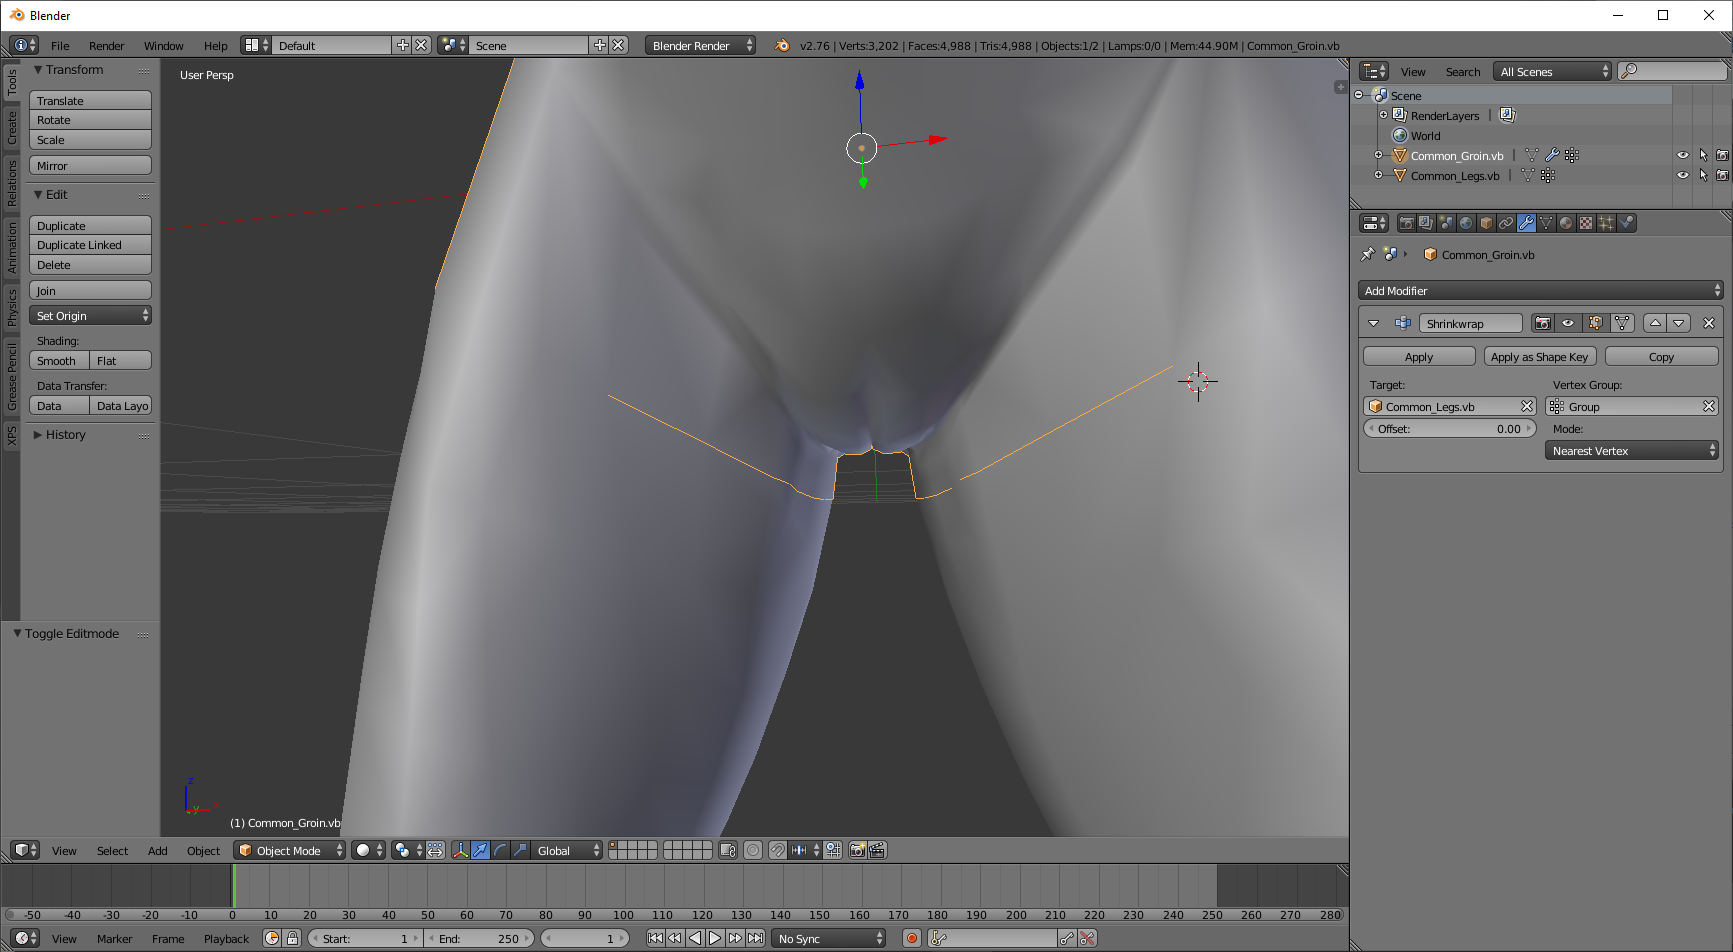Click the rotate manipulator arc icon
Viewport: 1733px width, 952px height.
pos(500,850)
